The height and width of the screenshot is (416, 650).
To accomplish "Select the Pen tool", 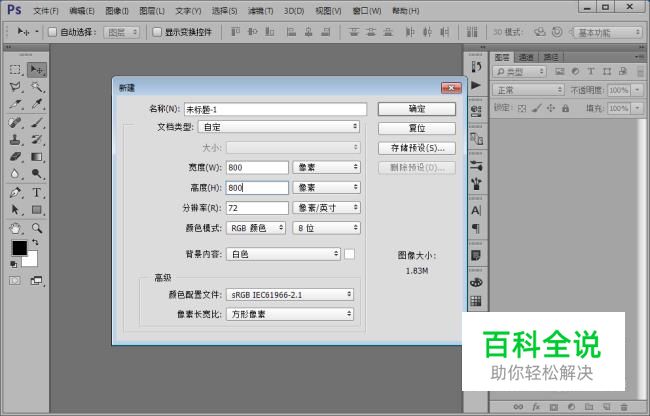I will (15, 193).
